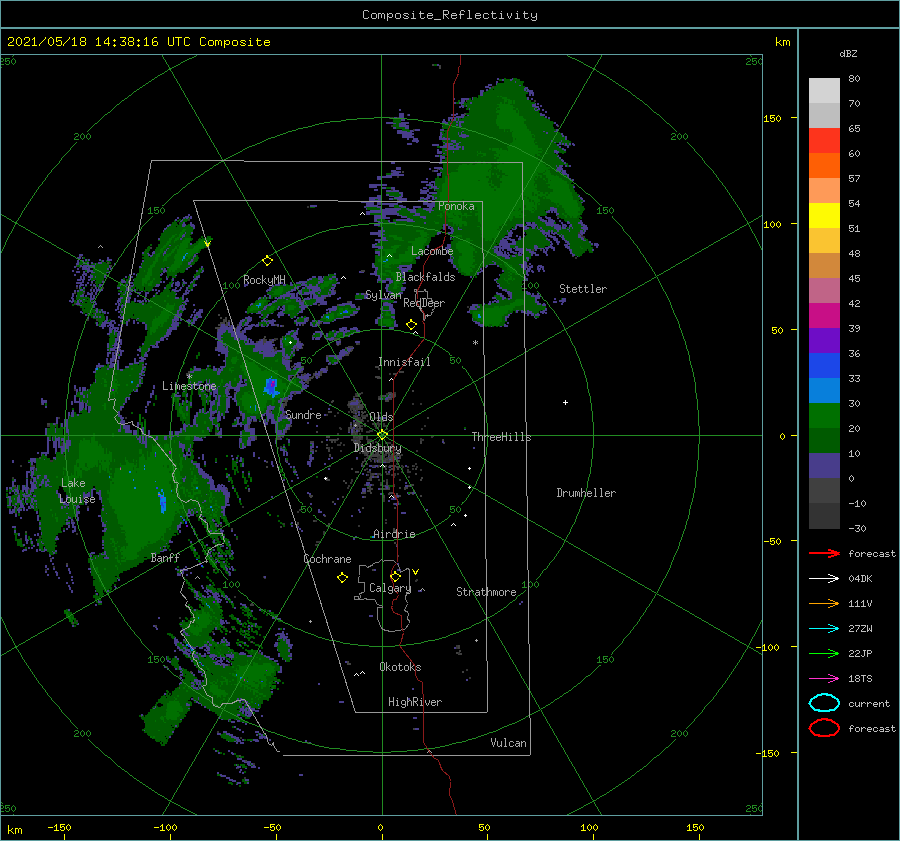Click the Olds label on the map
Screen dimensions: 900x841
381,416
